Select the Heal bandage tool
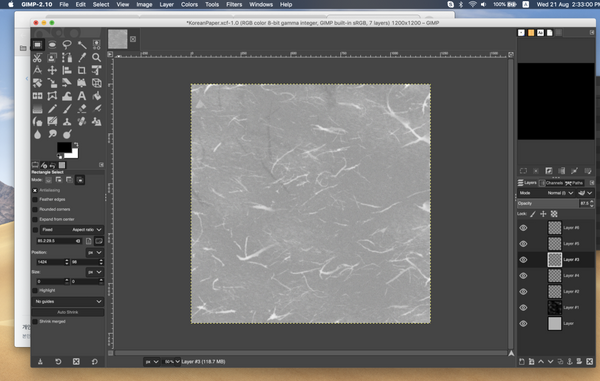600x381 pixels. [82, 122]
